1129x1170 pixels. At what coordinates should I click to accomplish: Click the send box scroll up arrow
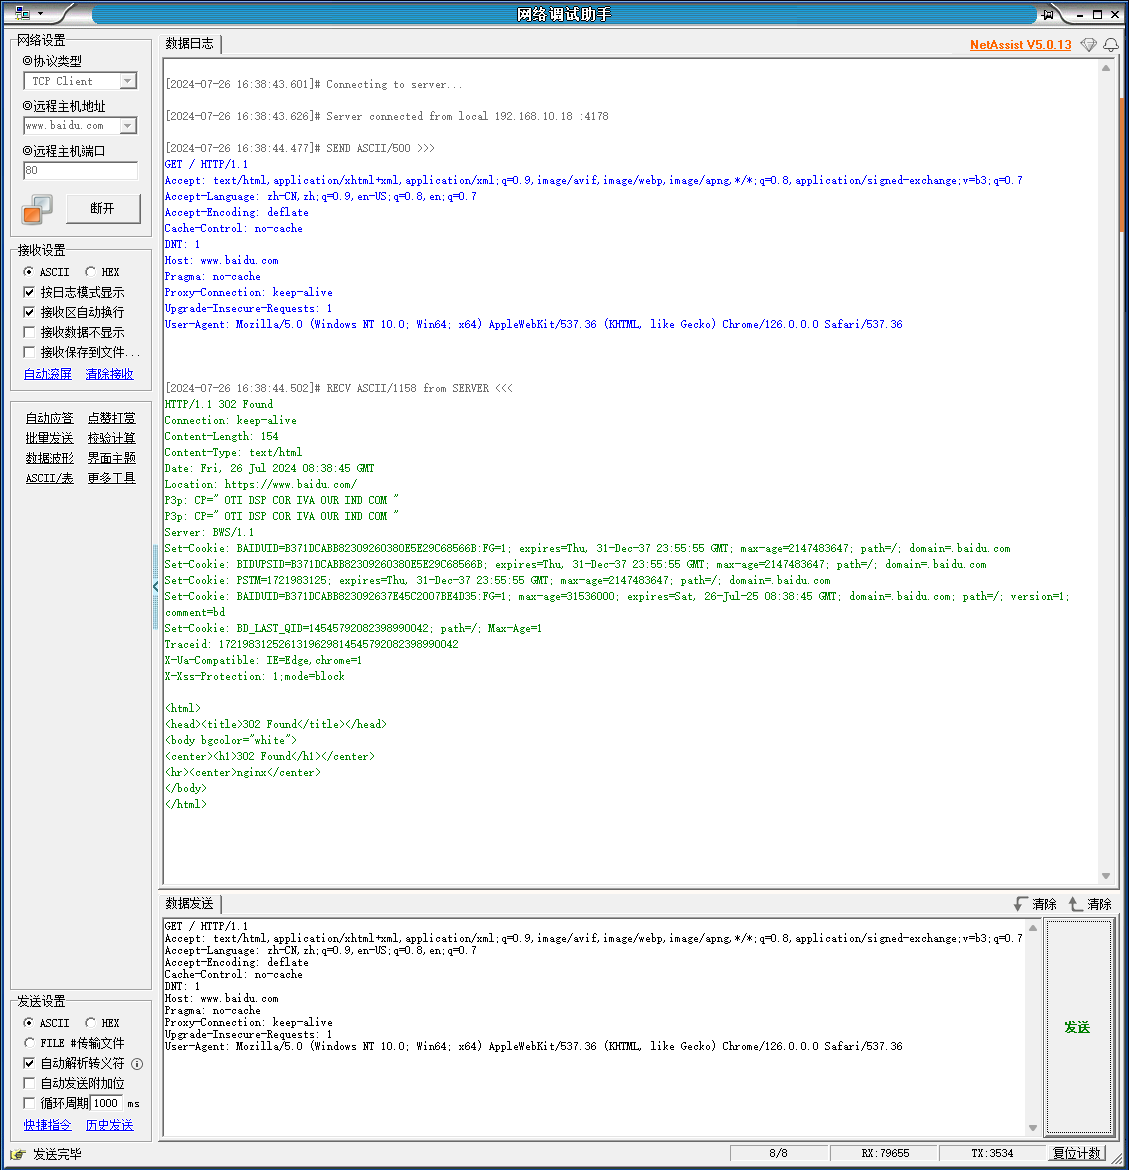pos(1033,927)
